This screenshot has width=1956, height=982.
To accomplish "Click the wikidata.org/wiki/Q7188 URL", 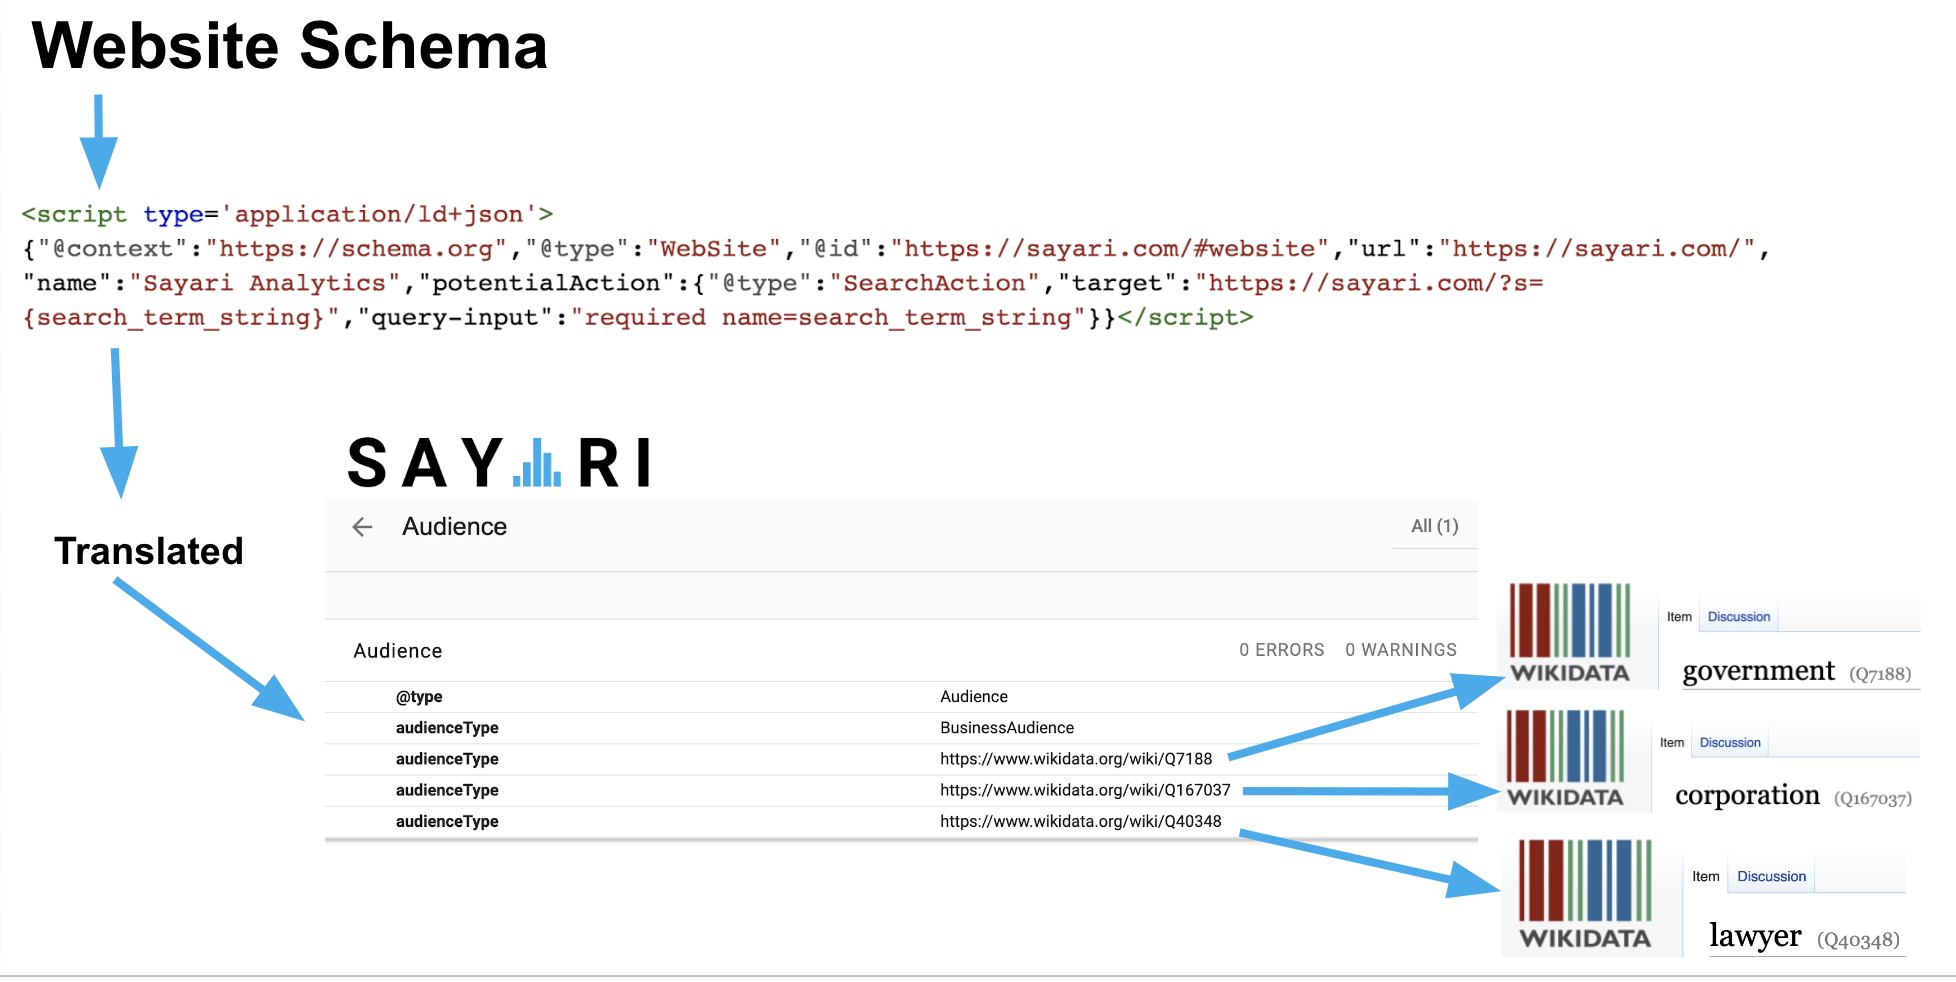I will [1075, 759].
